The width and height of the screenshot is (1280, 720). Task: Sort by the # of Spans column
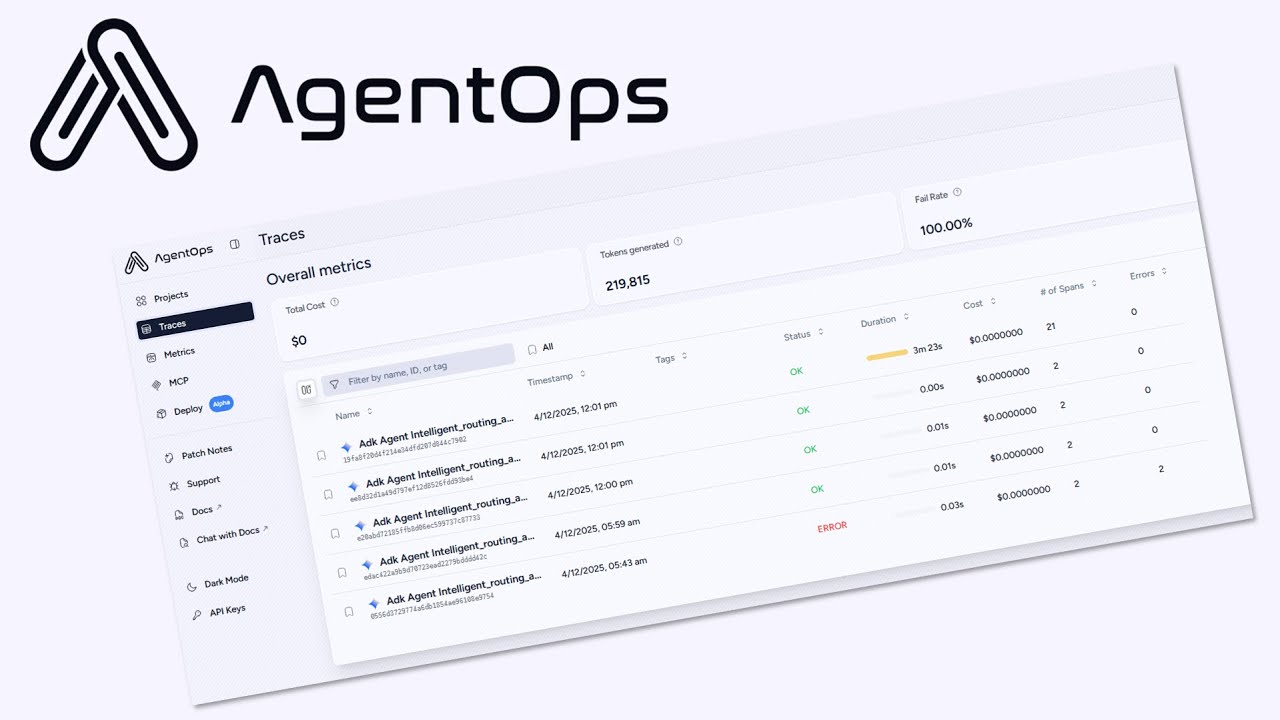tap(1067, 287)
